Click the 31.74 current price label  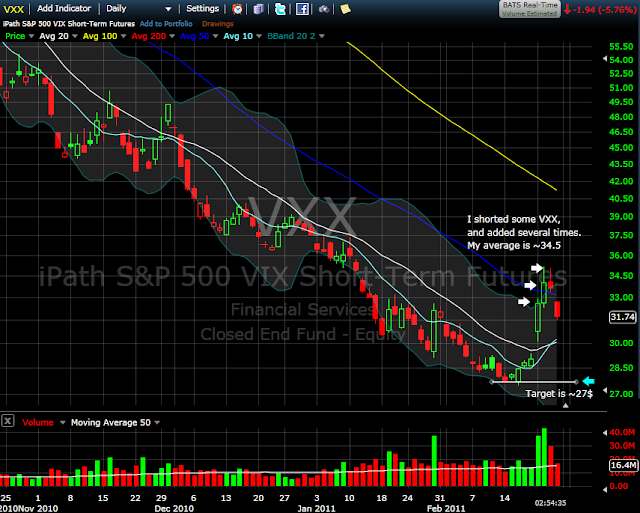point(622,317)
